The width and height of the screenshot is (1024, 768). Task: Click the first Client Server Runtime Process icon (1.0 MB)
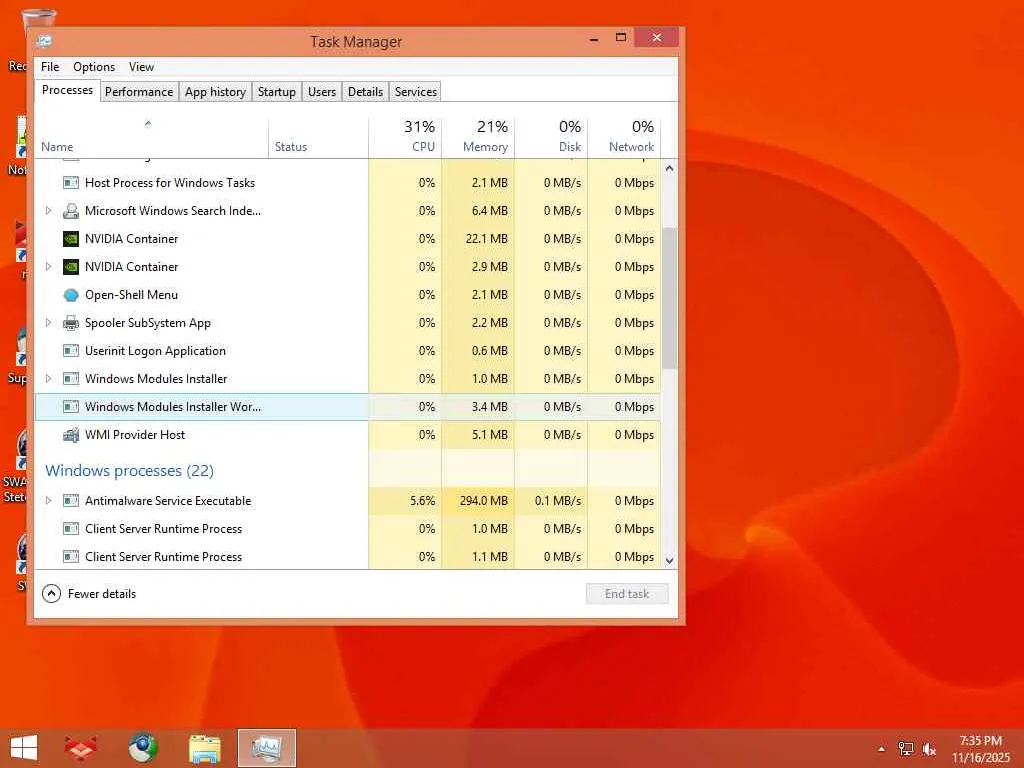[x=71, y=529]
